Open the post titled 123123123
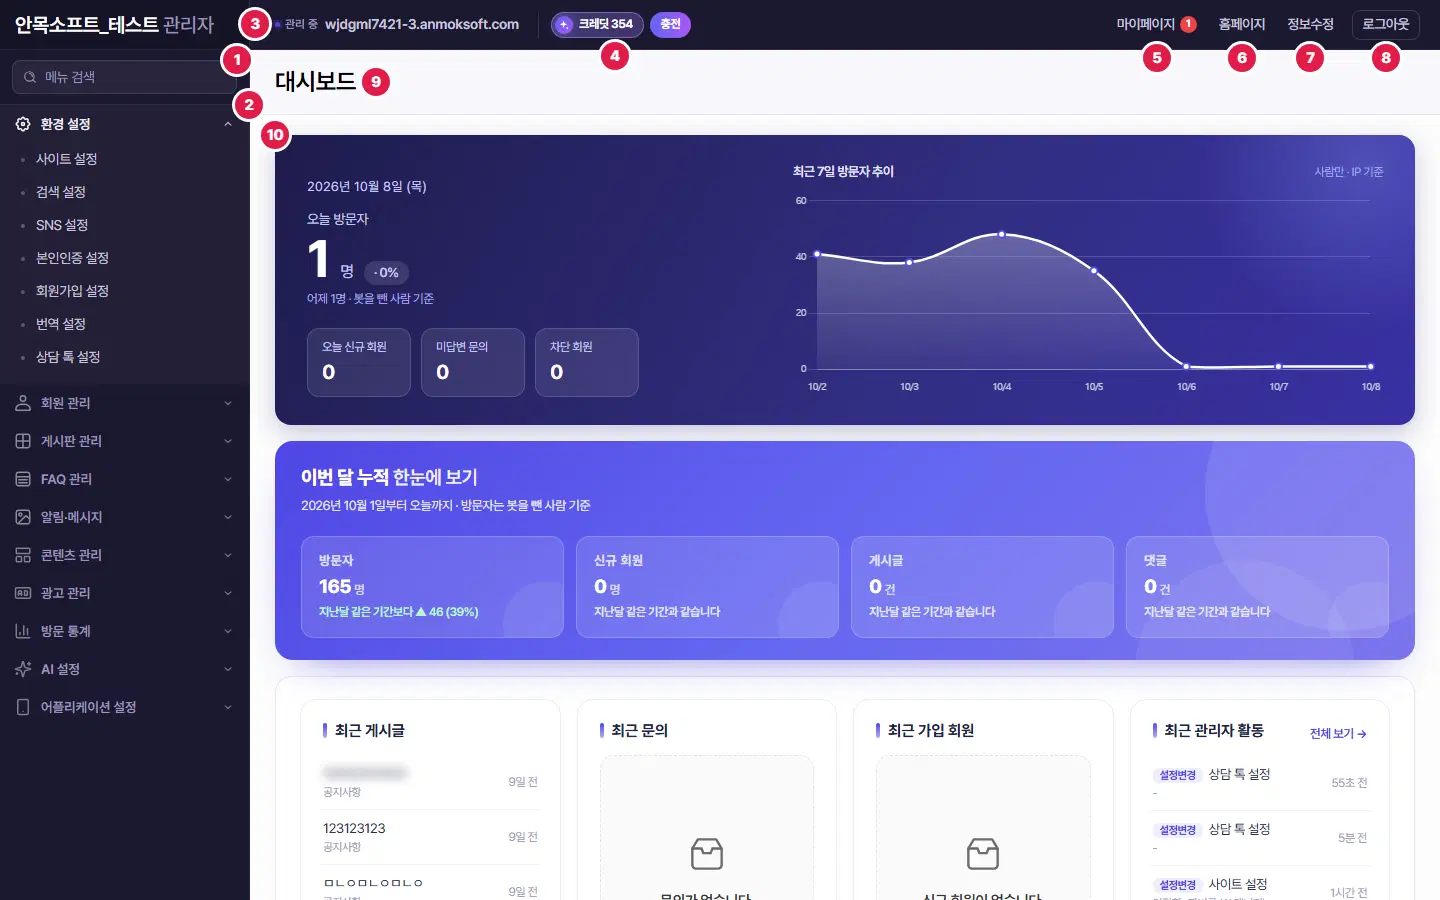 tap(354, 828)
